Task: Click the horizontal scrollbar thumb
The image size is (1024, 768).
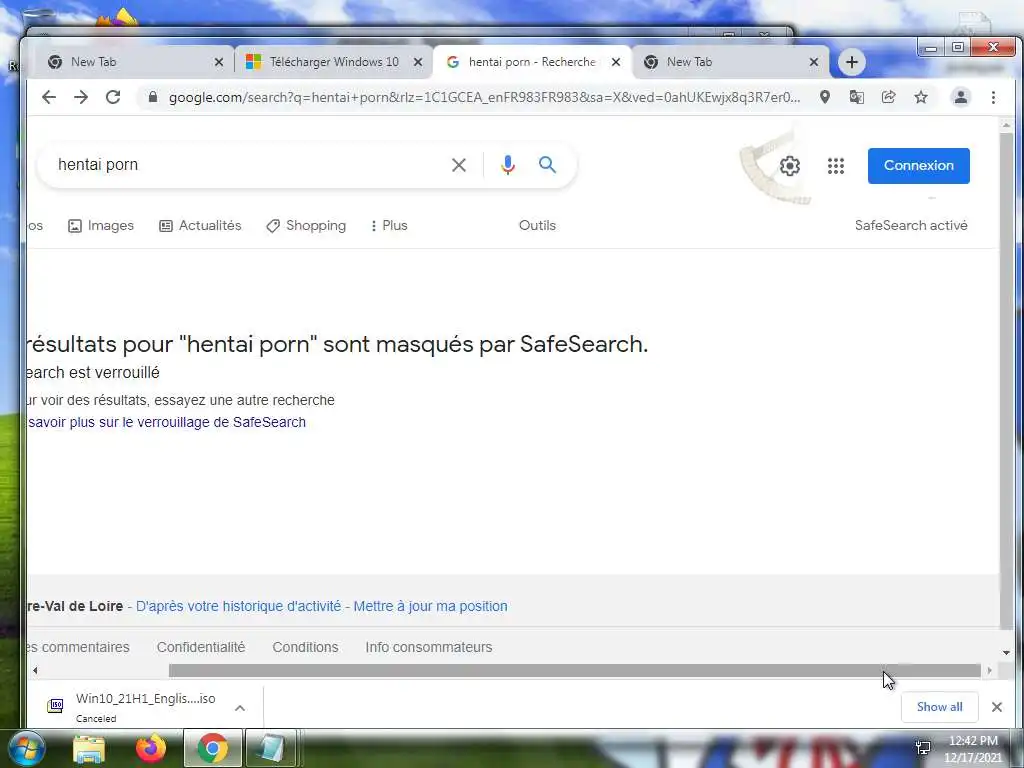Action: pyautogui.click(x=575, y=671)
